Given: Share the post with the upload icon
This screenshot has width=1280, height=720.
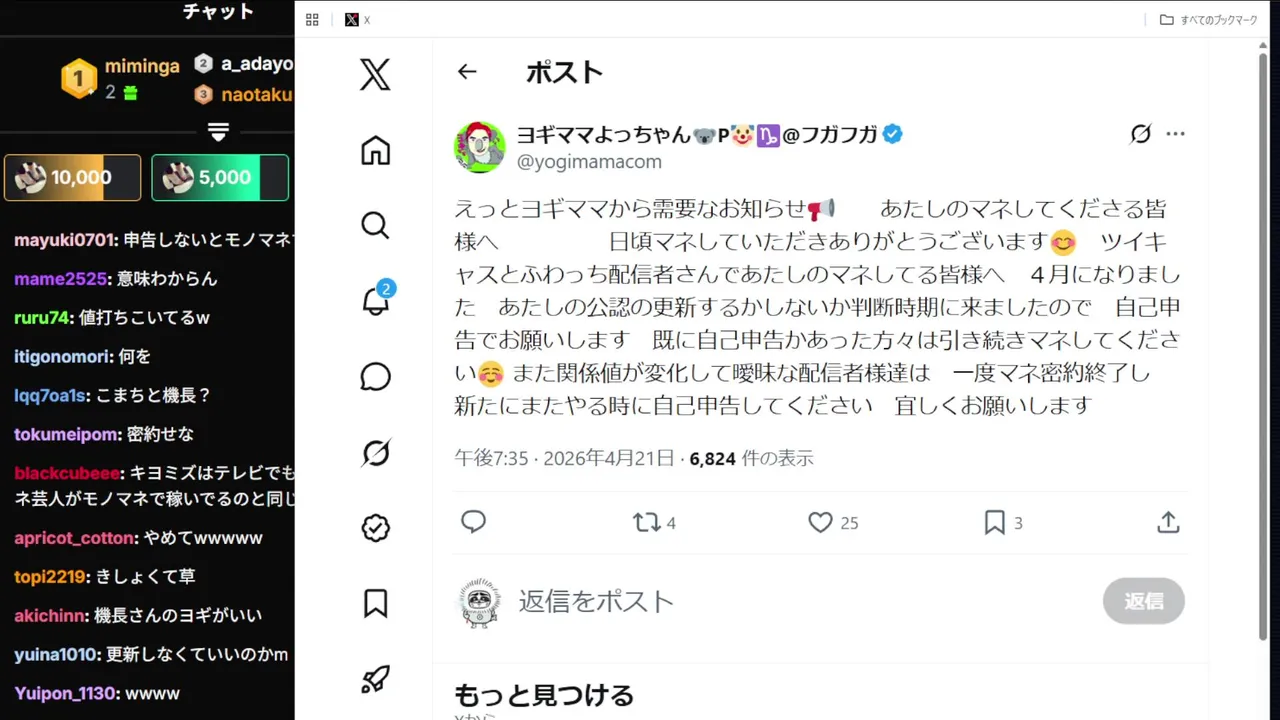Looking at the screenshot, I should (x=1168, y=522).
